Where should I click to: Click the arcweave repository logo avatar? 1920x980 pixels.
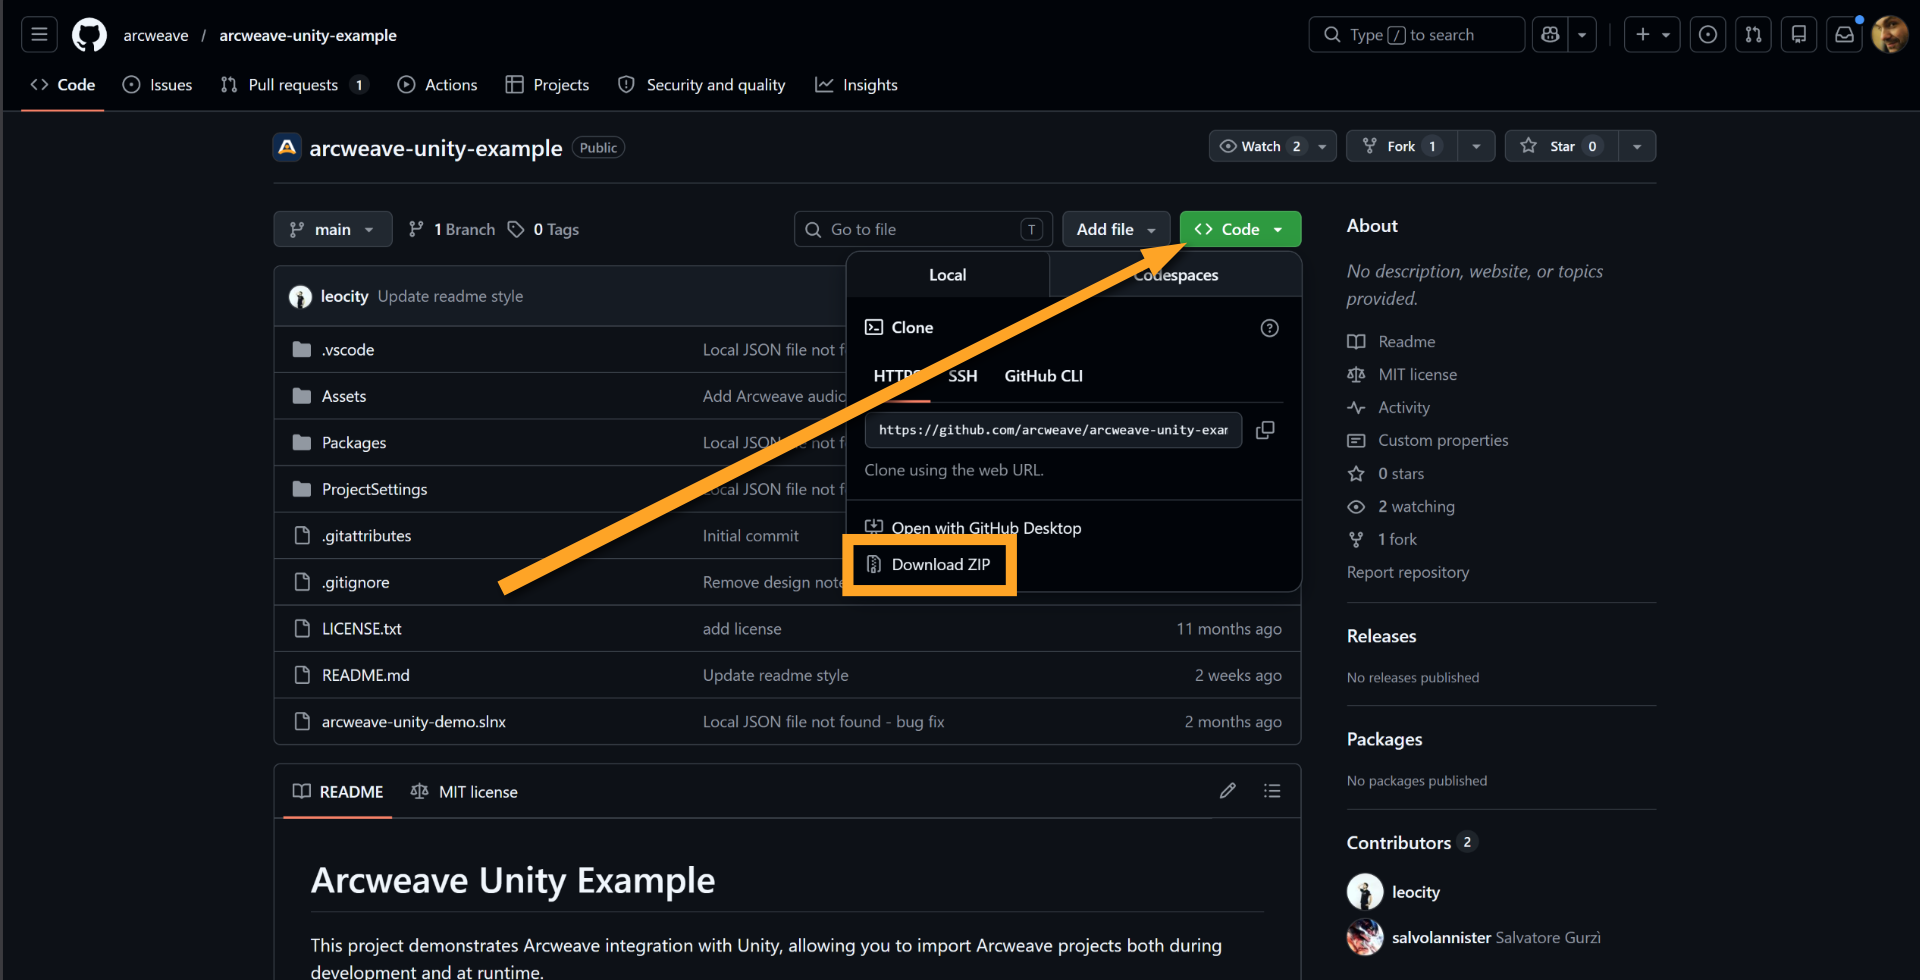coord(287,148)
